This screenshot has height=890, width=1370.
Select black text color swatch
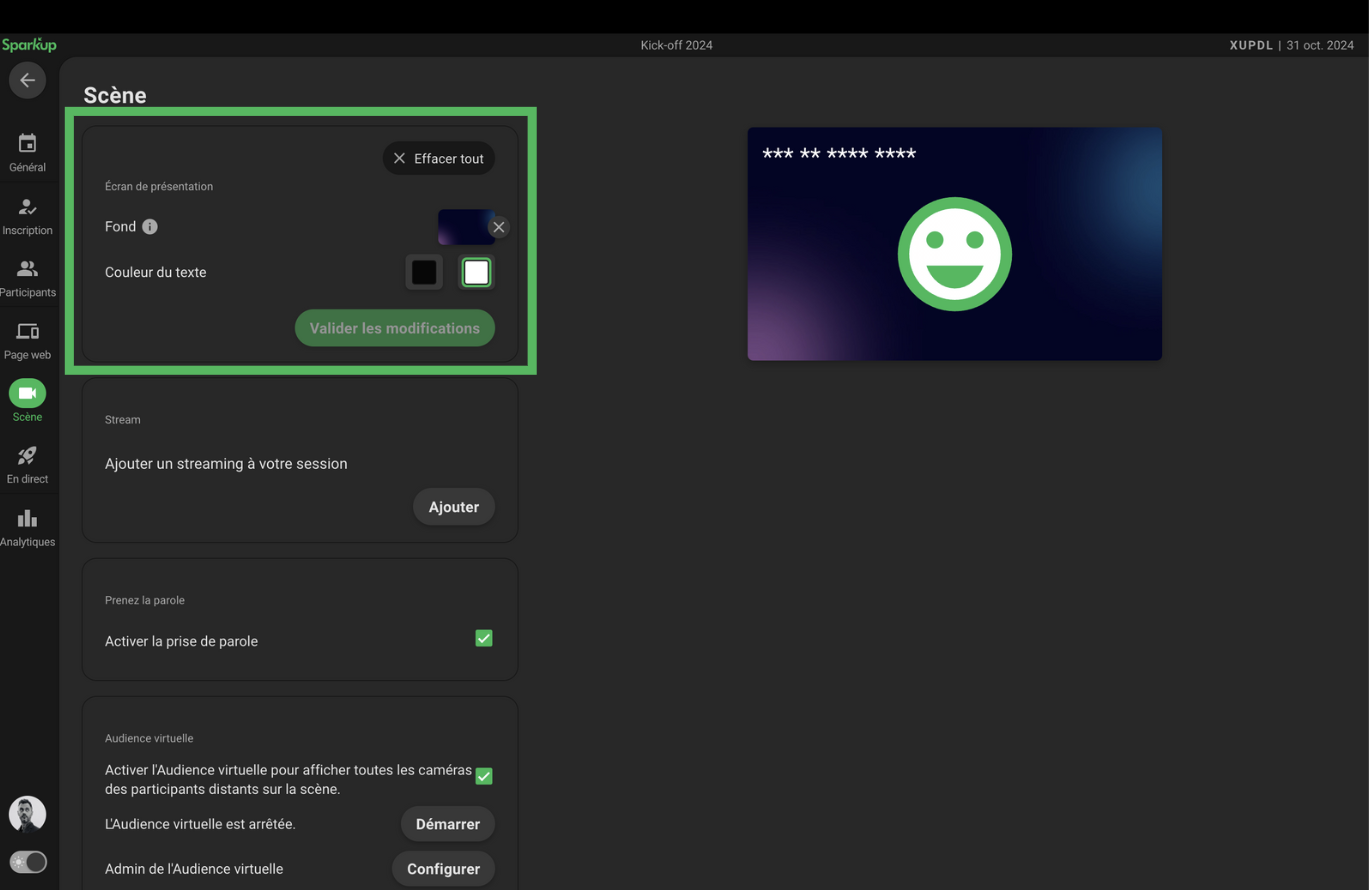424,272
